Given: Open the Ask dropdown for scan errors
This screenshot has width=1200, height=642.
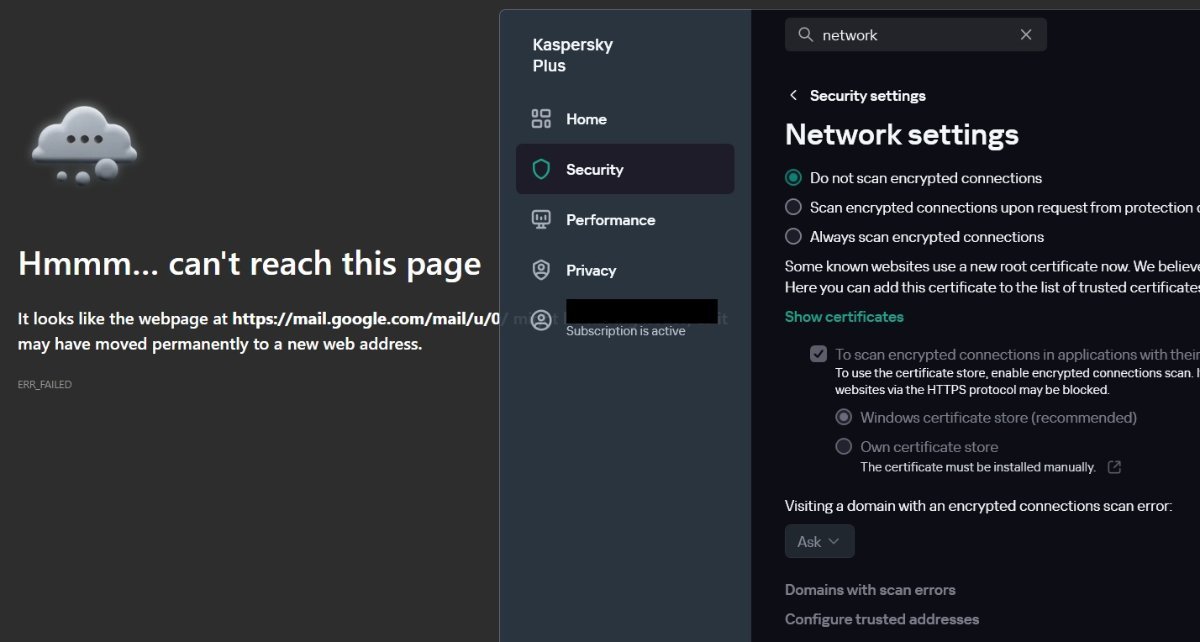Looking at the screenshot, I should tap(819, 541).
